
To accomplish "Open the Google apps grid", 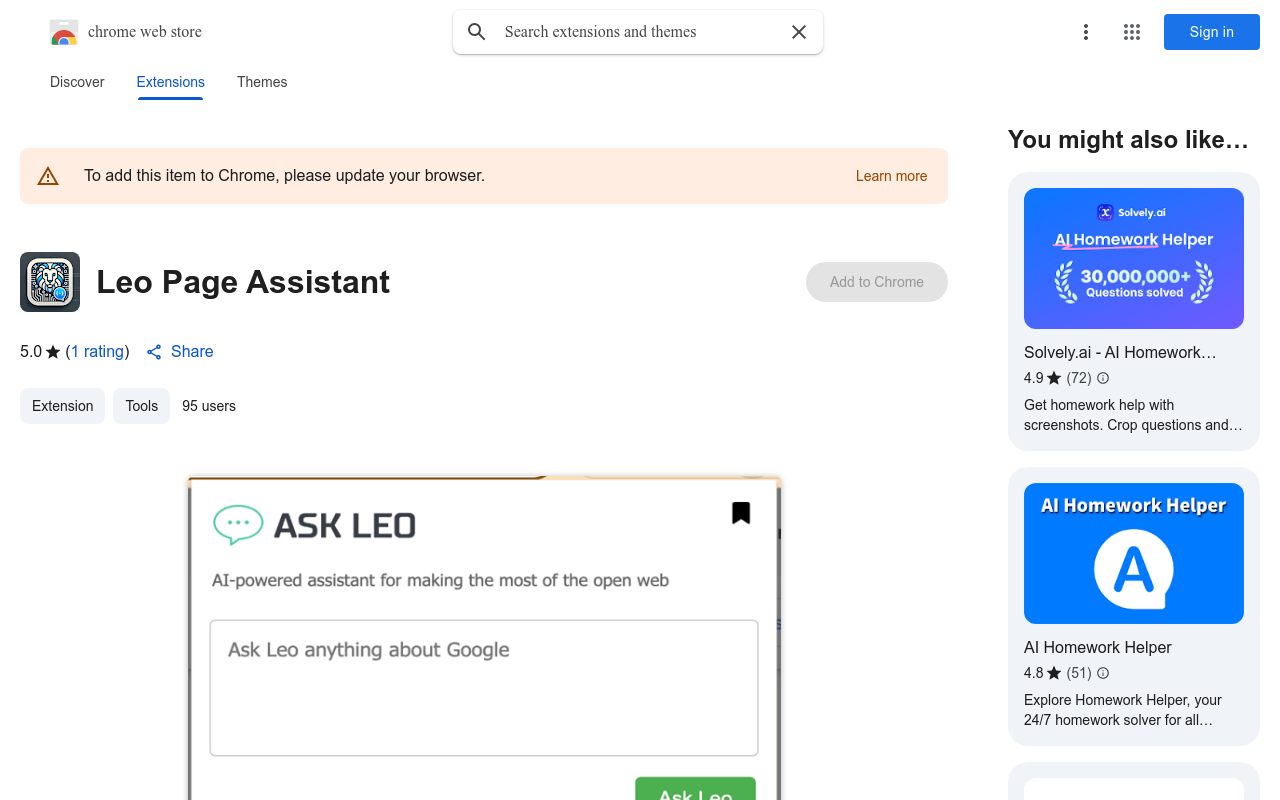I will tap(1131, 32).
